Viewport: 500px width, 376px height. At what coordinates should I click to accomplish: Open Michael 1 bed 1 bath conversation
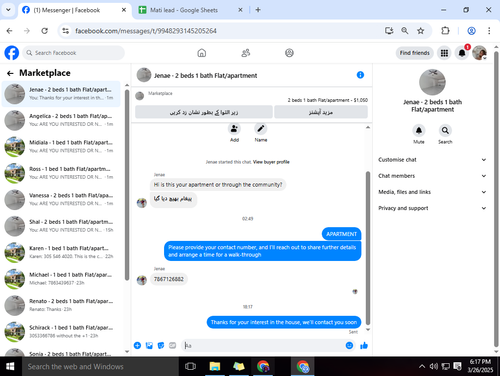tap(61, 279)
